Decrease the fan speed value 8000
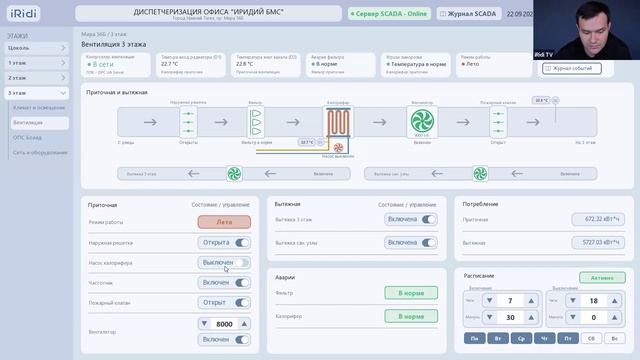Screen dimensions: 640x360 coord(204,324)
